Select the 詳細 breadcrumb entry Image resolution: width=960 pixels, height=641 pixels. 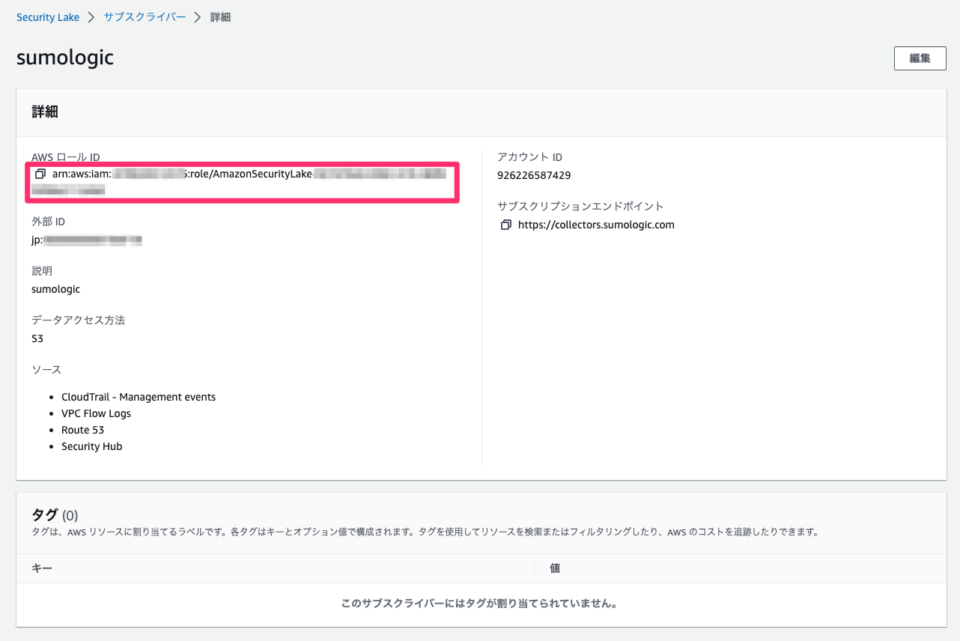[218, 16]
